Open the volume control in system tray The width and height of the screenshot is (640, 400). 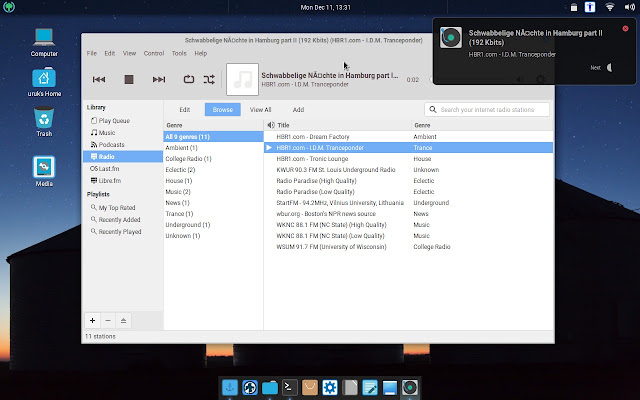pyautogui.click(x=629, y=7)
